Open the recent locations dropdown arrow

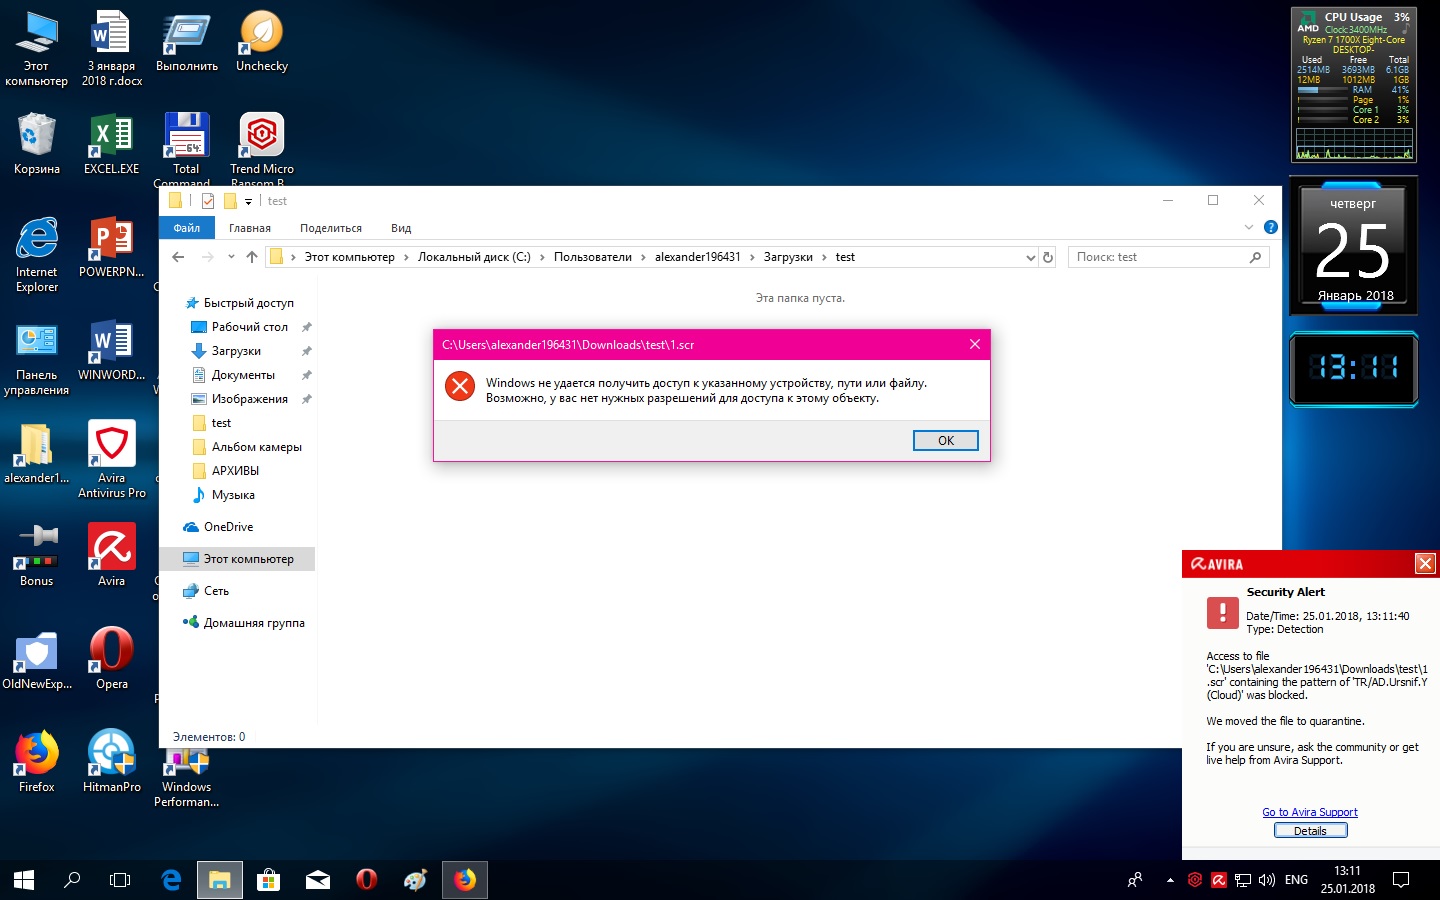[231, 257]
